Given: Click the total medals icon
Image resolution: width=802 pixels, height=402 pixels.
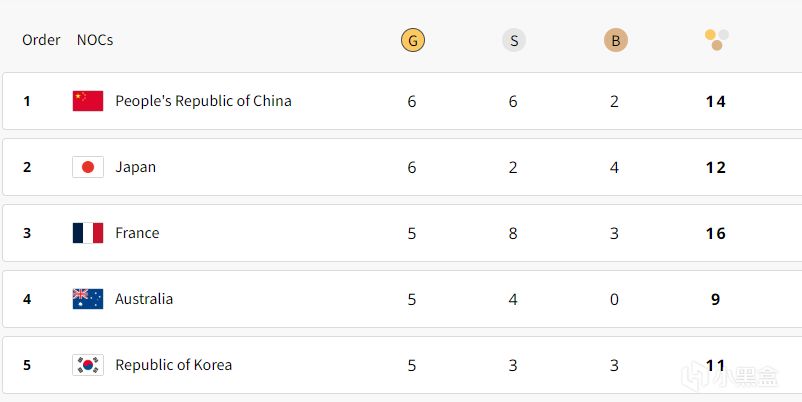Looking at the screenshot, I should coord(717,40).
